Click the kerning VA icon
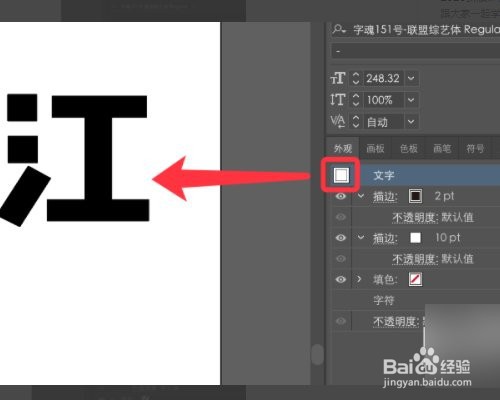Image resolution: width=500 pixels, height=400 pixels. coord(337,121)
